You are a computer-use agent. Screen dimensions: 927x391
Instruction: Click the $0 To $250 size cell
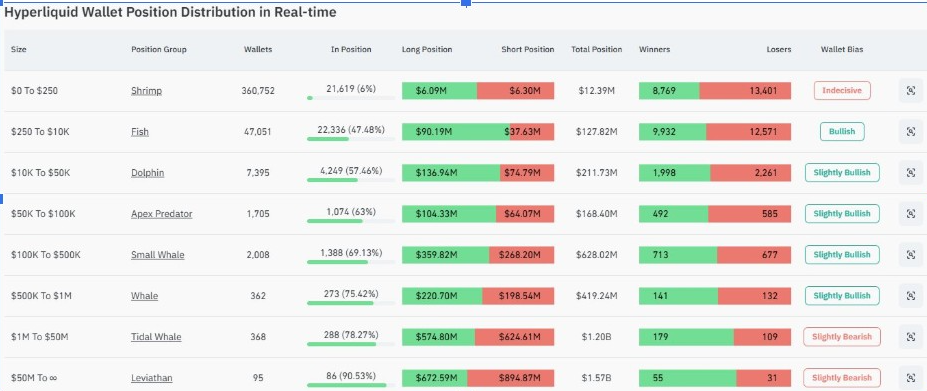pyautogui.click(x=34, y=91)
